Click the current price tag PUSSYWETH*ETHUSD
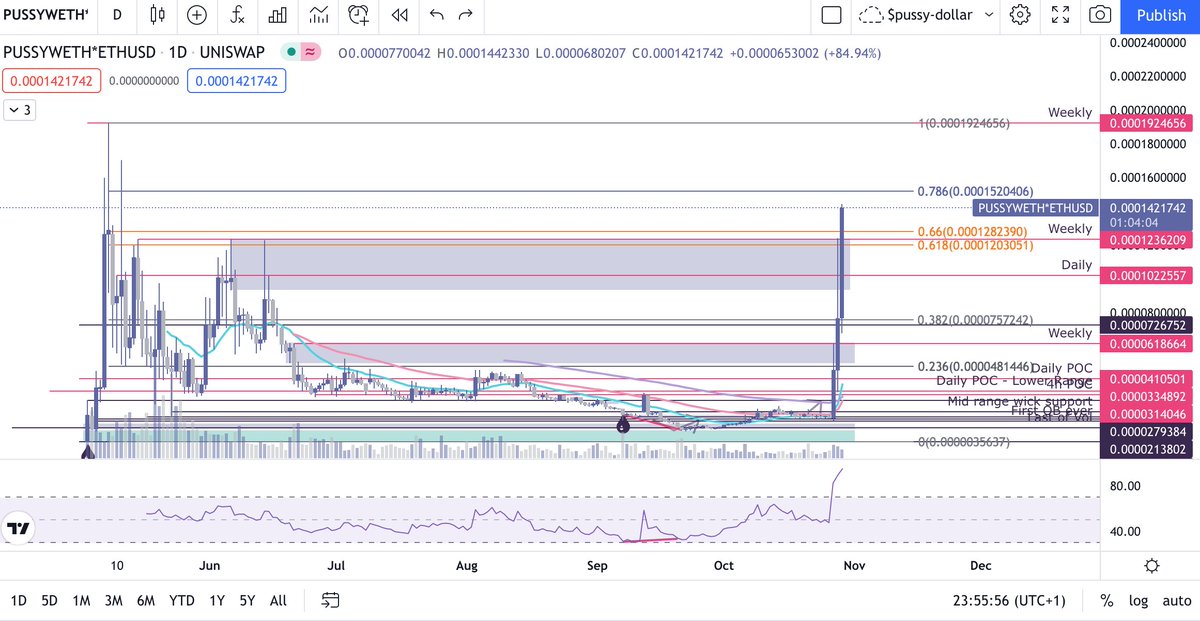The image size is (1200, 621). pos(1035,208)
